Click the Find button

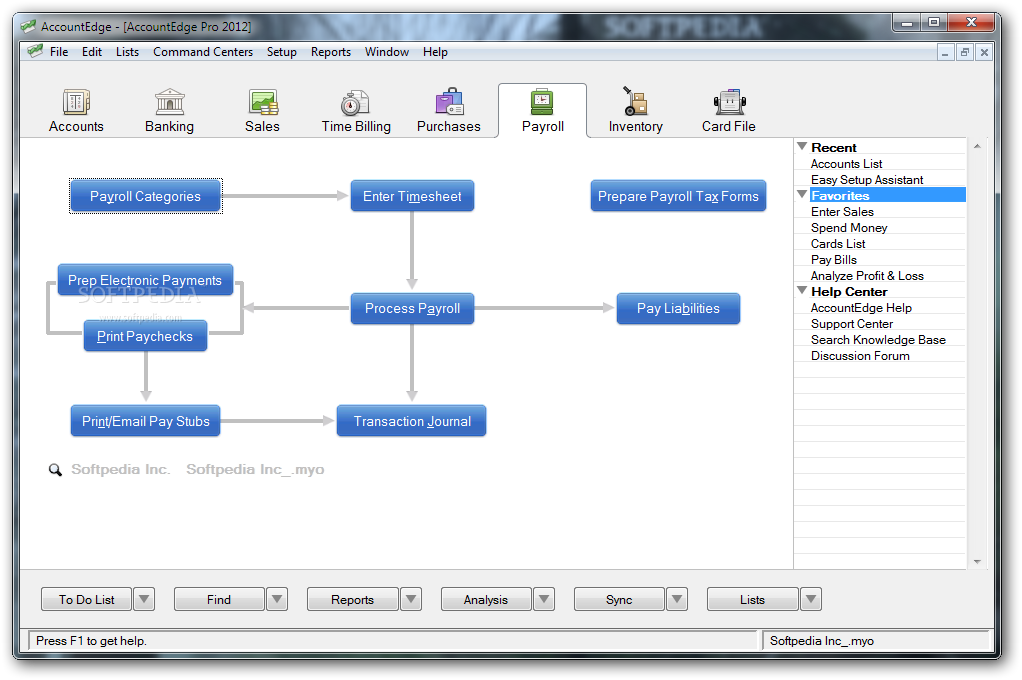[219, 599]
